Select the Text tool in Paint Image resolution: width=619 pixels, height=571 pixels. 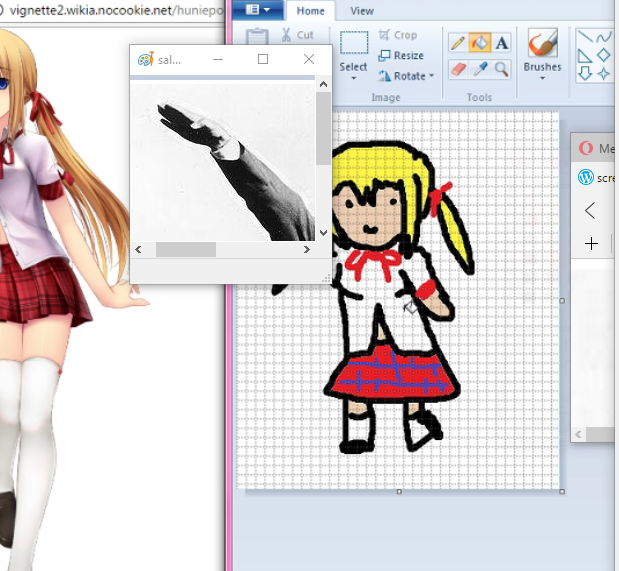(x=501, y=43)
